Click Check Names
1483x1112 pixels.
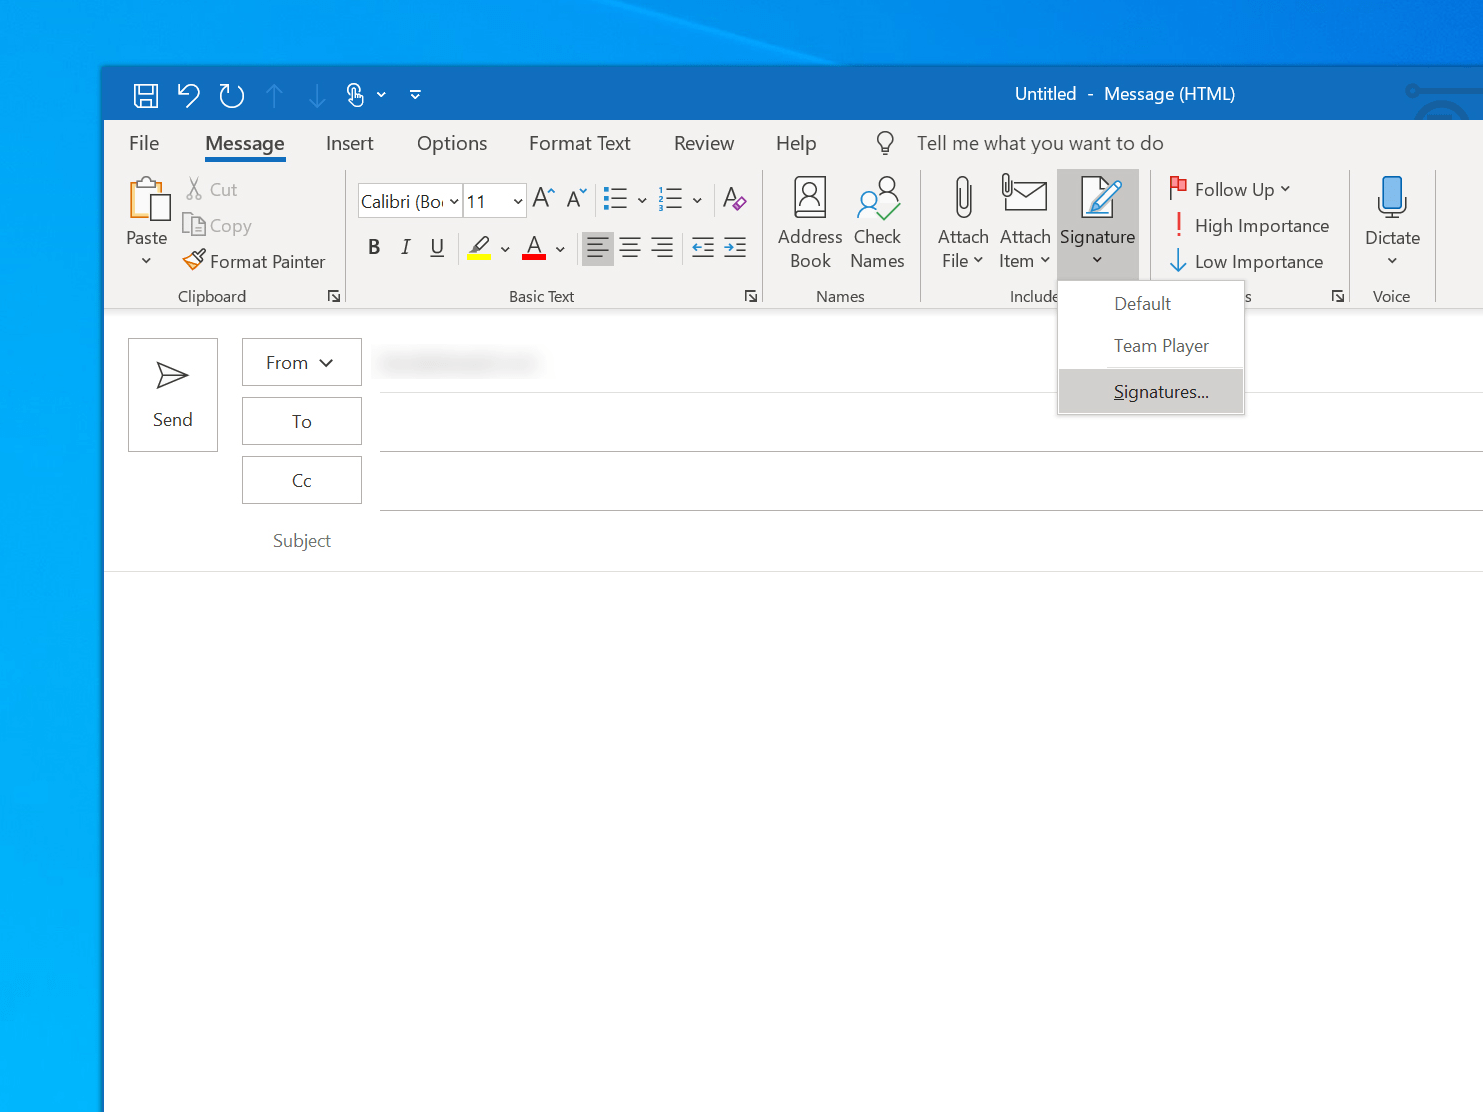[877, 222]
